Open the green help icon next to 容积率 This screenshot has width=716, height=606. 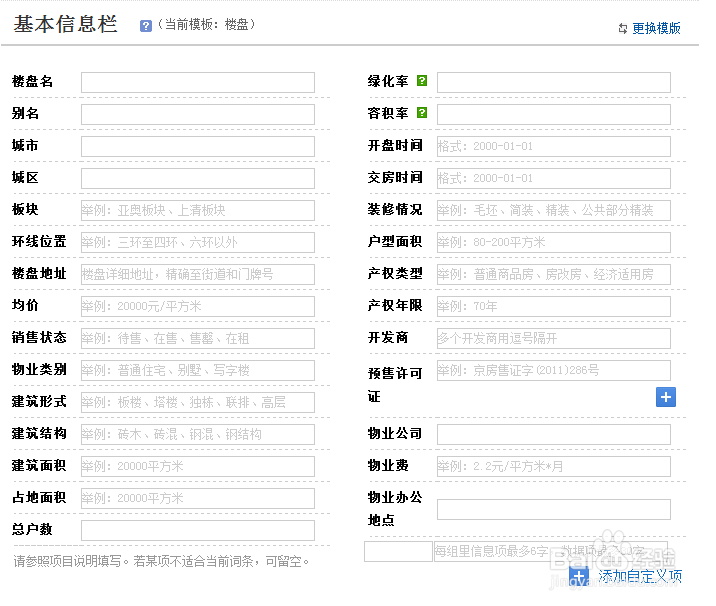click(422, 113)
